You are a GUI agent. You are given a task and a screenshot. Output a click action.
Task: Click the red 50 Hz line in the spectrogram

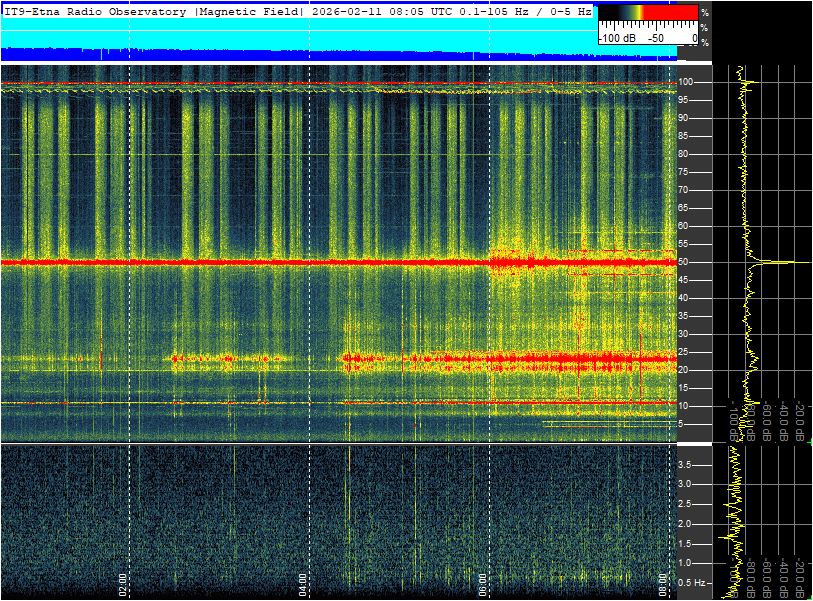coord(250,262)
